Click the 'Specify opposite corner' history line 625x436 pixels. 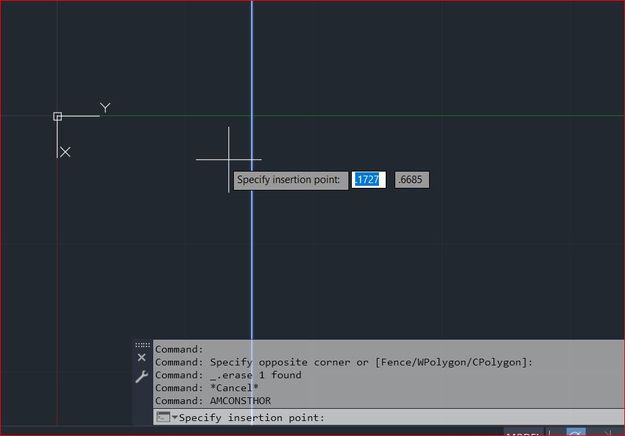point(344,362)
